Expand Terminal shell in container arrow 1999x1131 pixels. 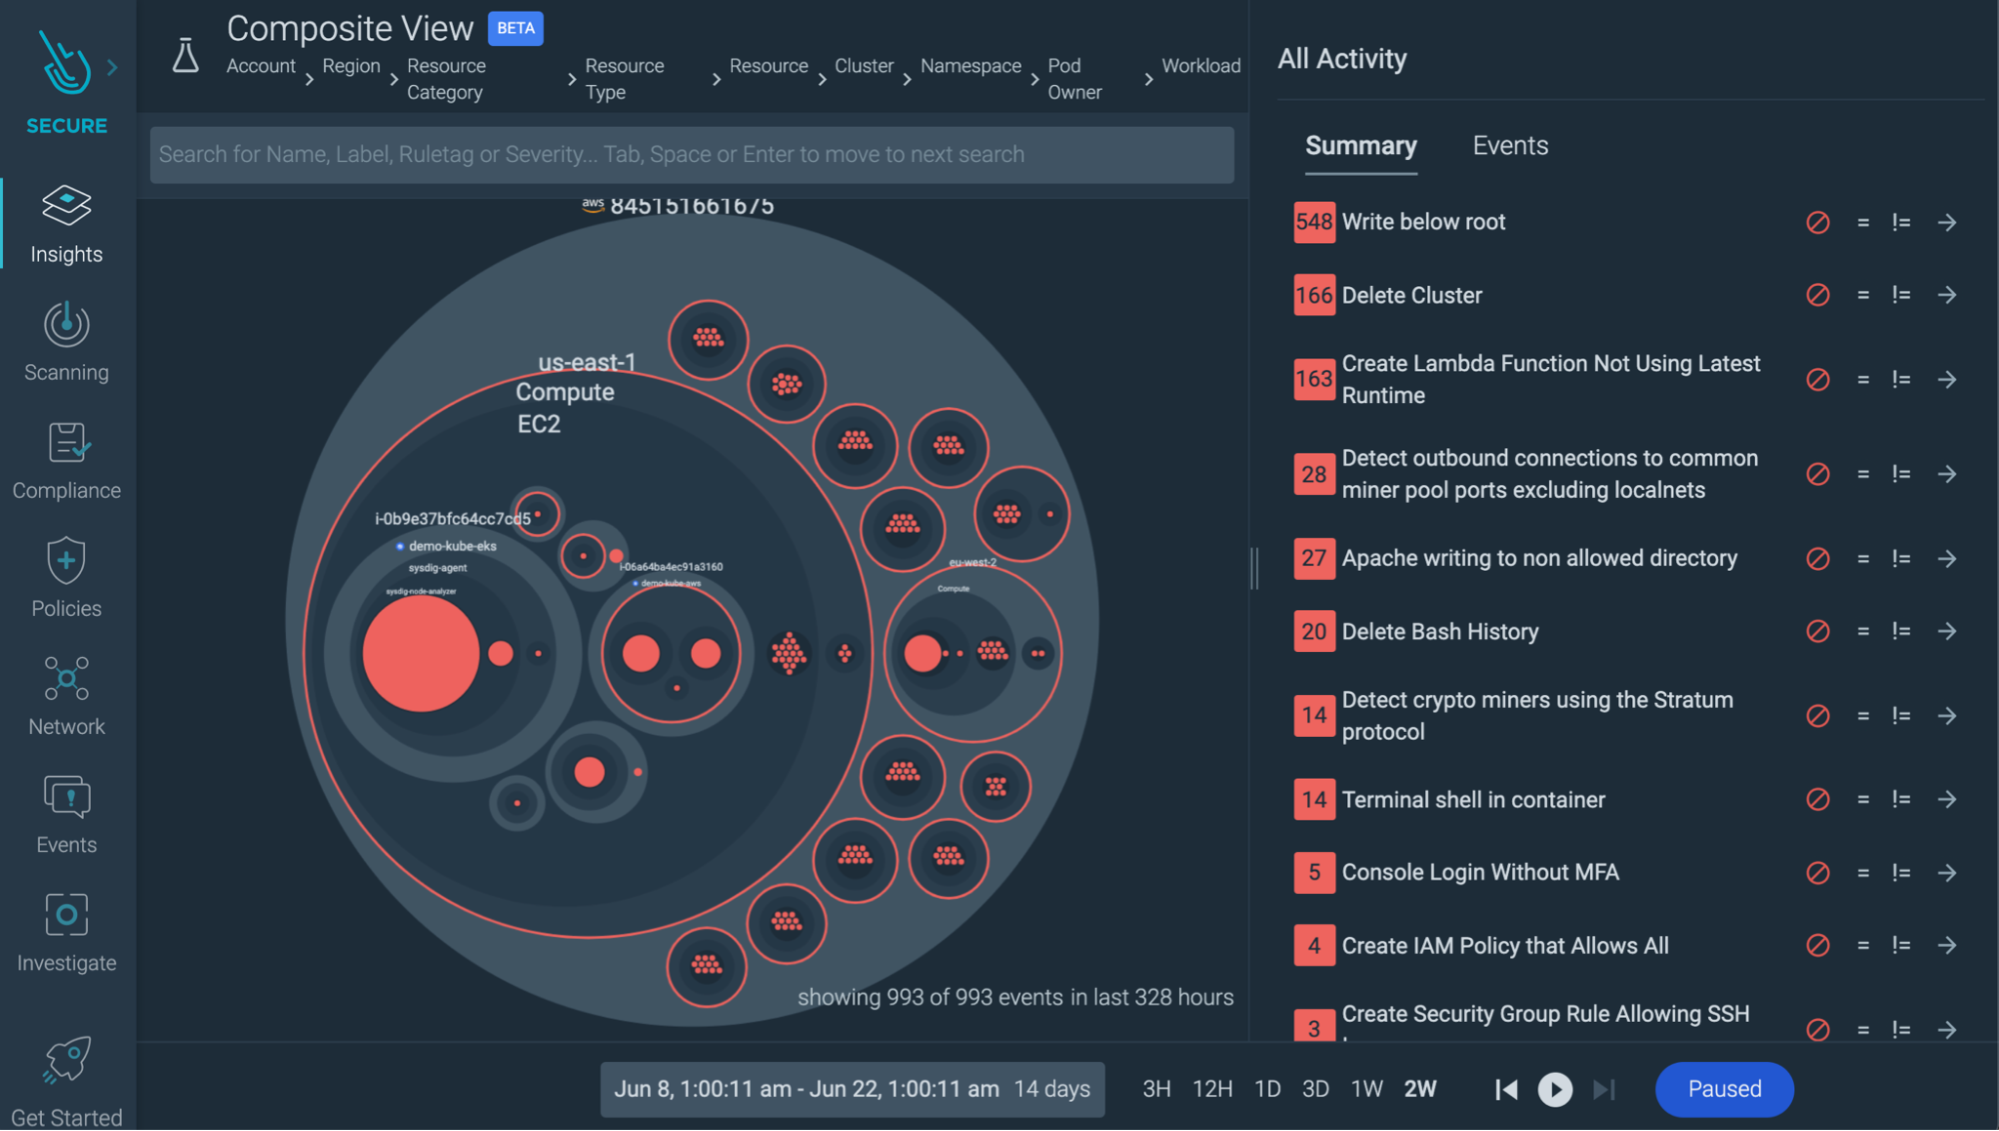coord(1946,800)
